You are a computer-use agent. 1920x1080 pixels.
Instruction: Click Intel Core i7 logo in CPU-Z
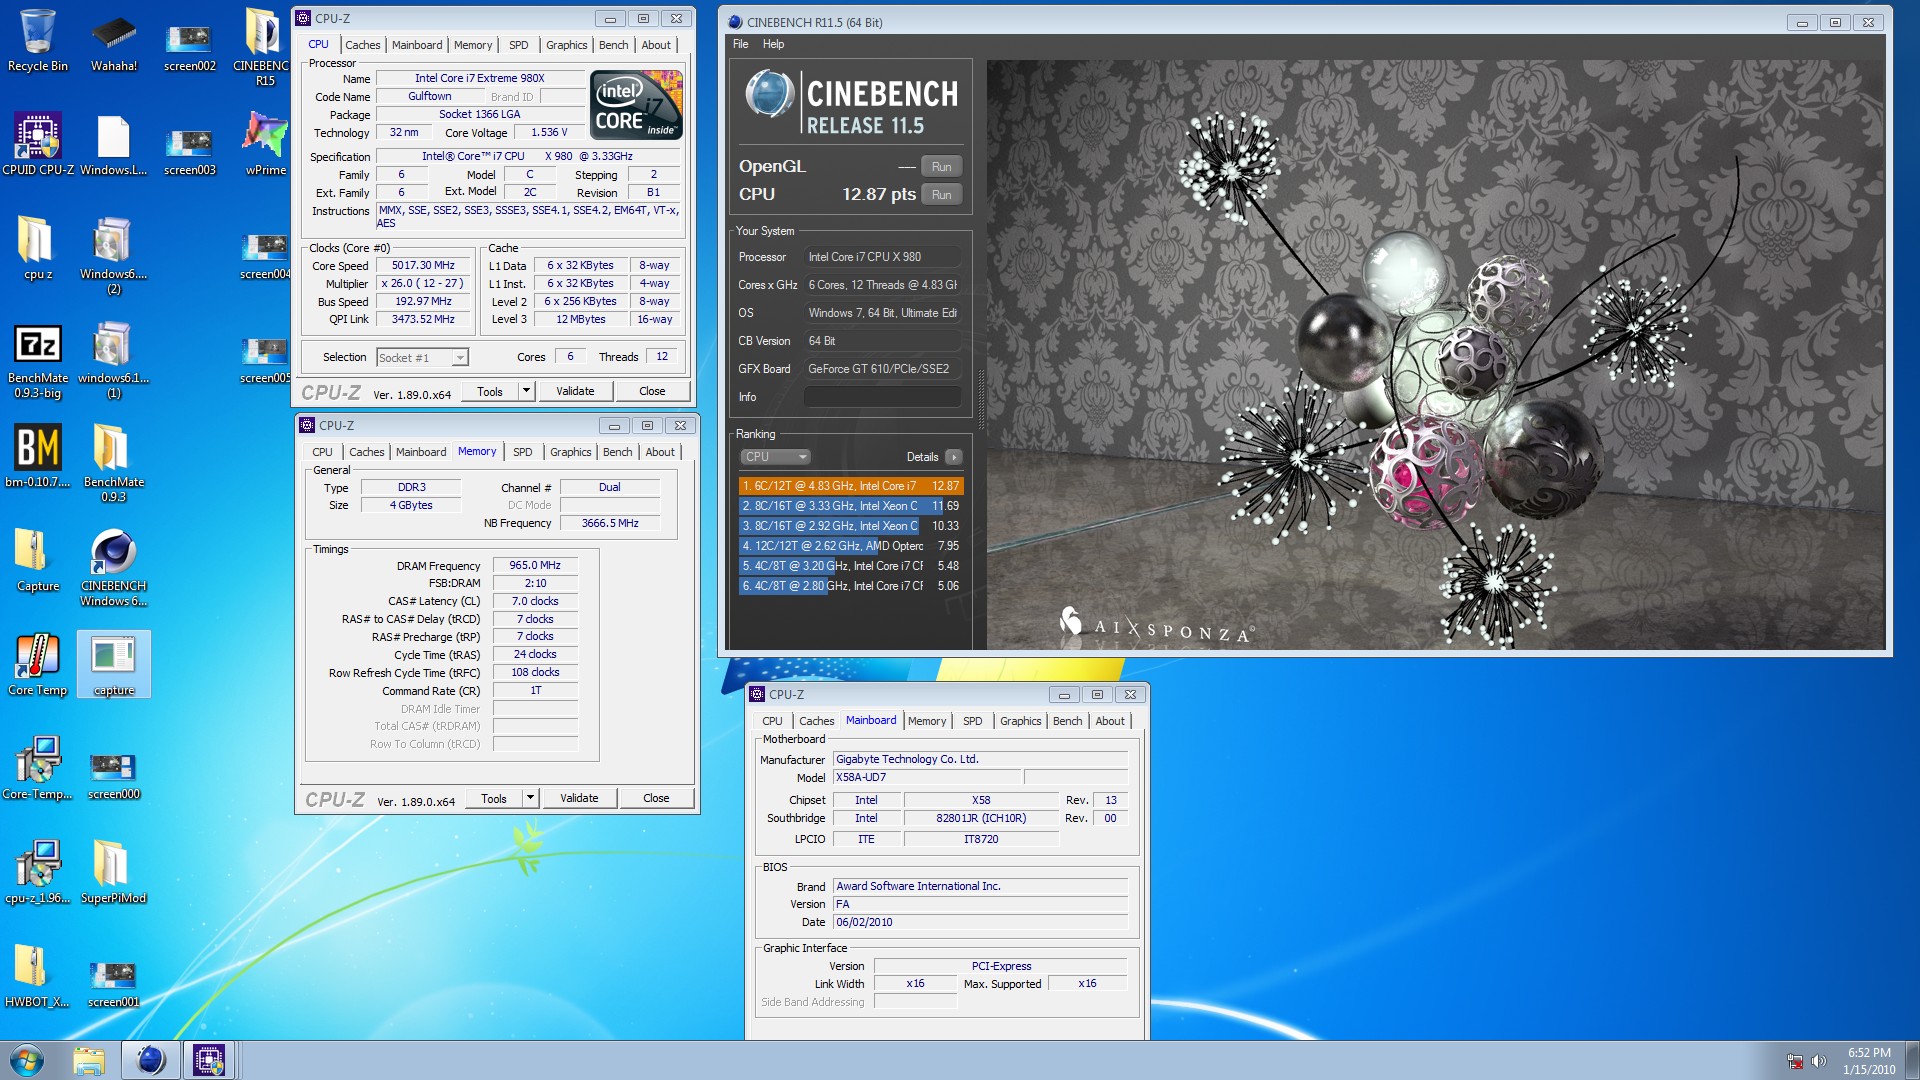pos(636,104)
